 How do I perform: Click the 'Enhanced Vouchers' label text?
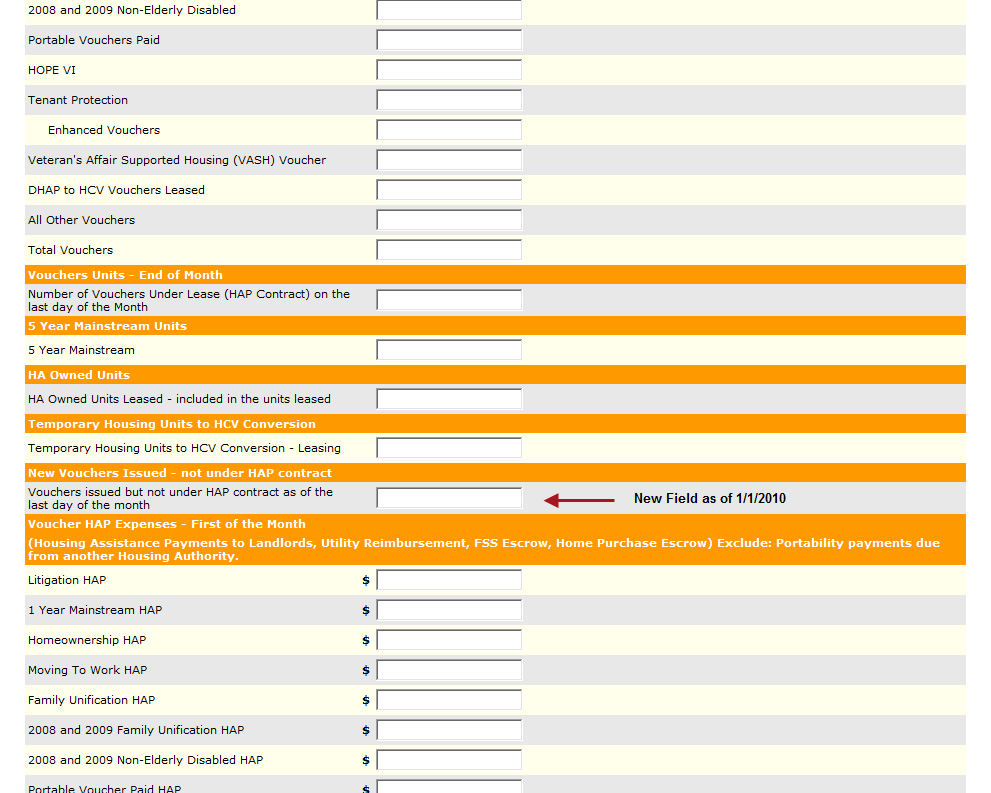pyautogui.click(x=104, y=130)
